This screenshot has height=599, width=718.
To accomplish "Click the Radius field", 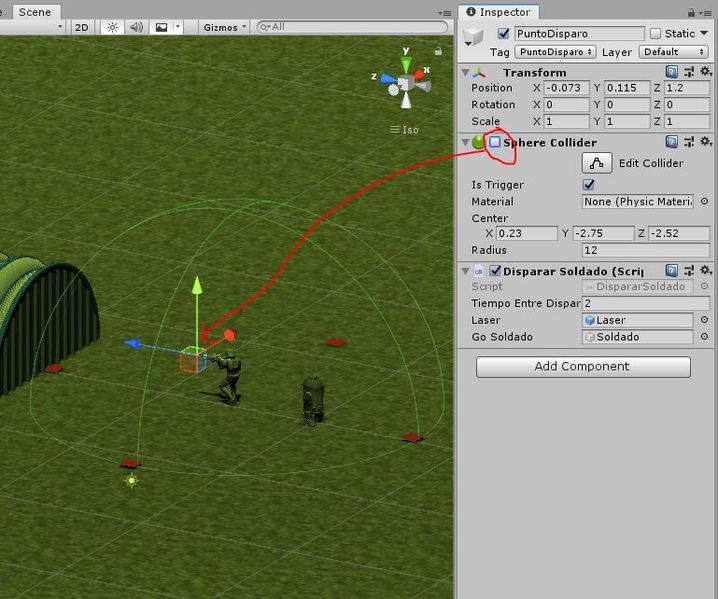I will click(x=646, y=250).
